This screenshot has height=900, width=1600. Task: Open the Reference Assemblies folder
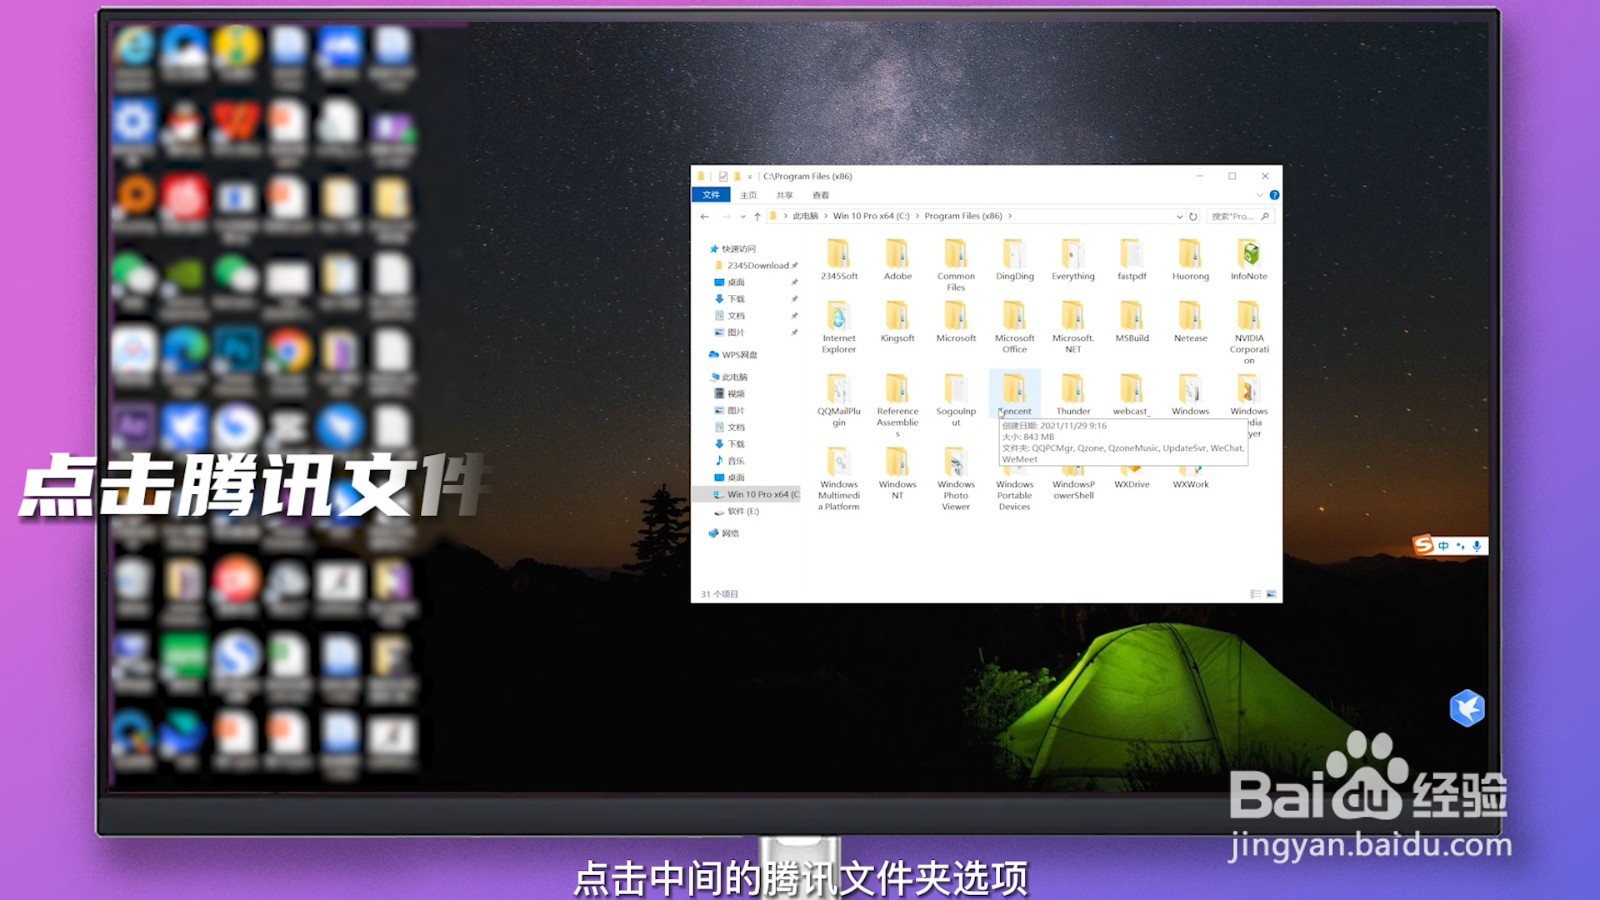click(897, 405)
